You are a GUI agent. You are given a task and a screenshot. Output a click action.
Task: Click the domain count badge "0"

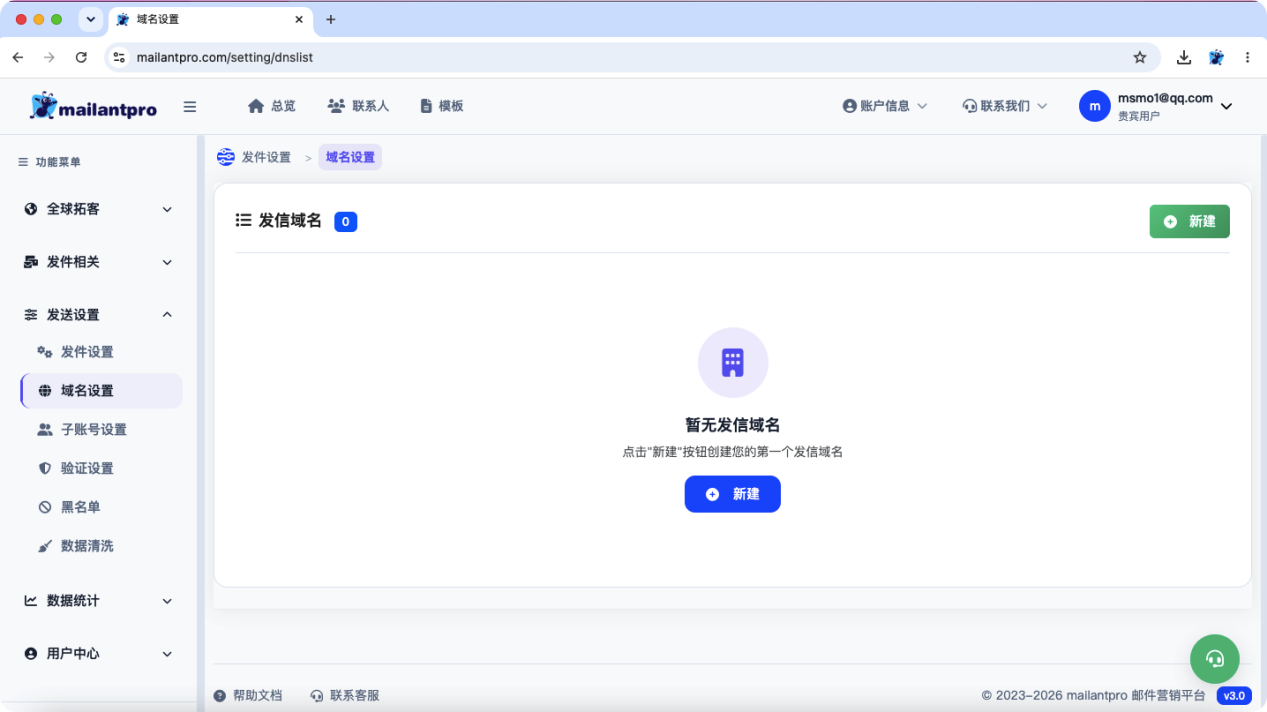tap(345, 222)
